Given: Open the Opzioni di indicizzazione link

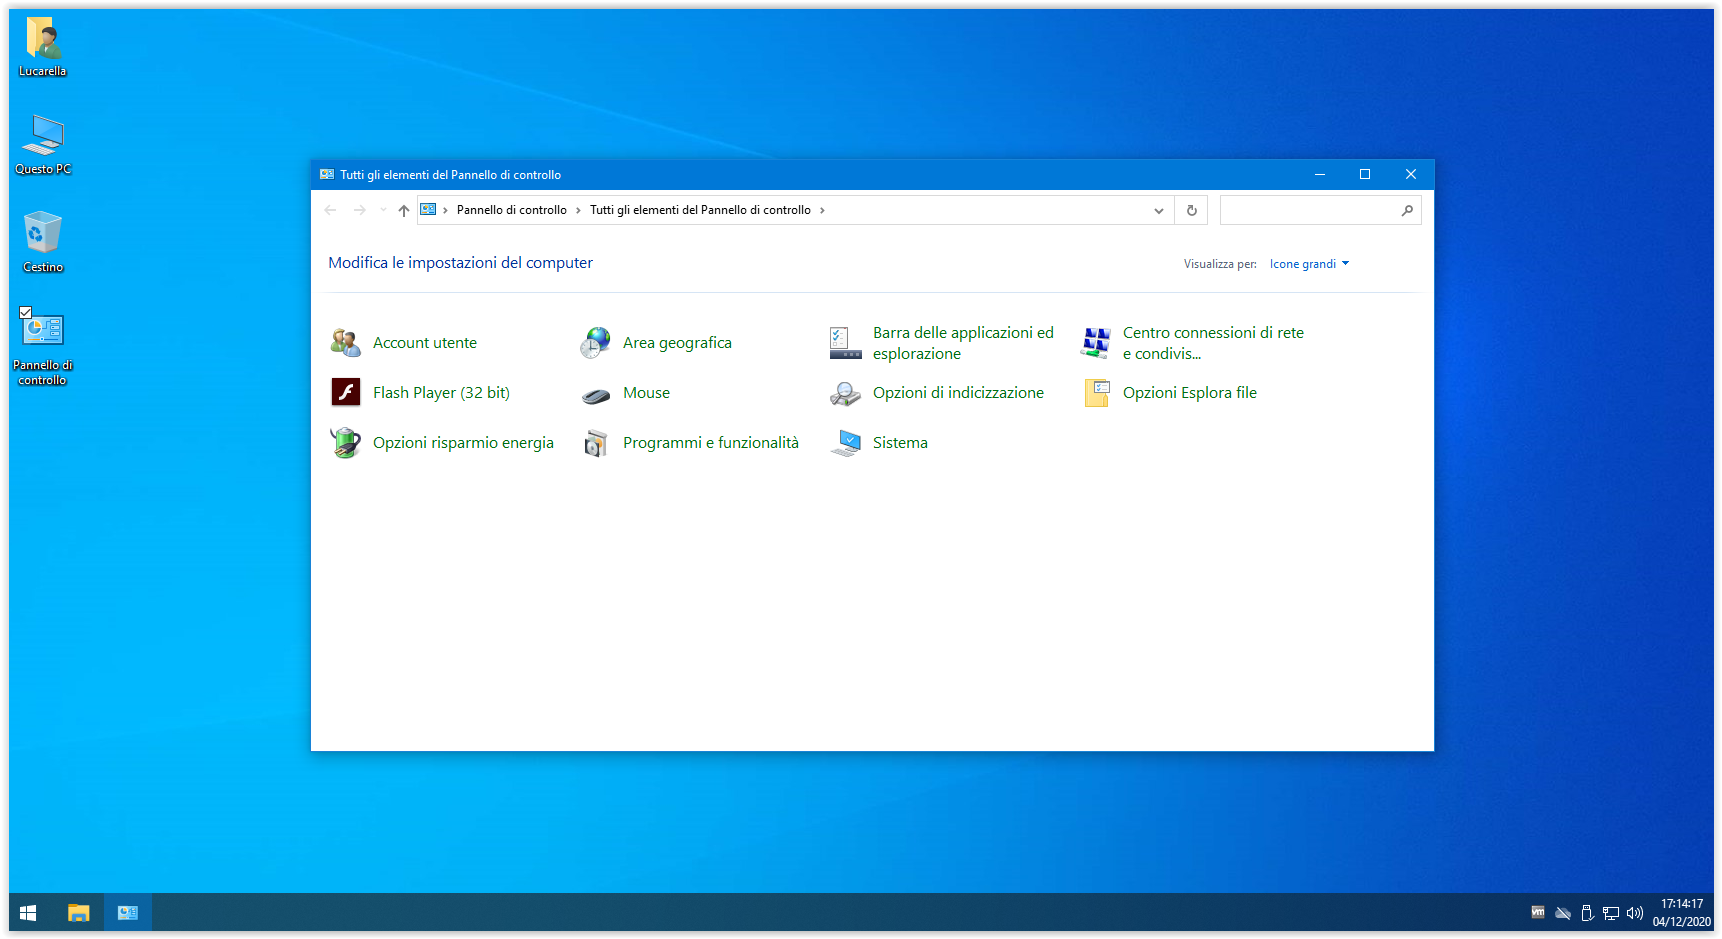Looking at the screenshot, I should click(x=958, y=393).
